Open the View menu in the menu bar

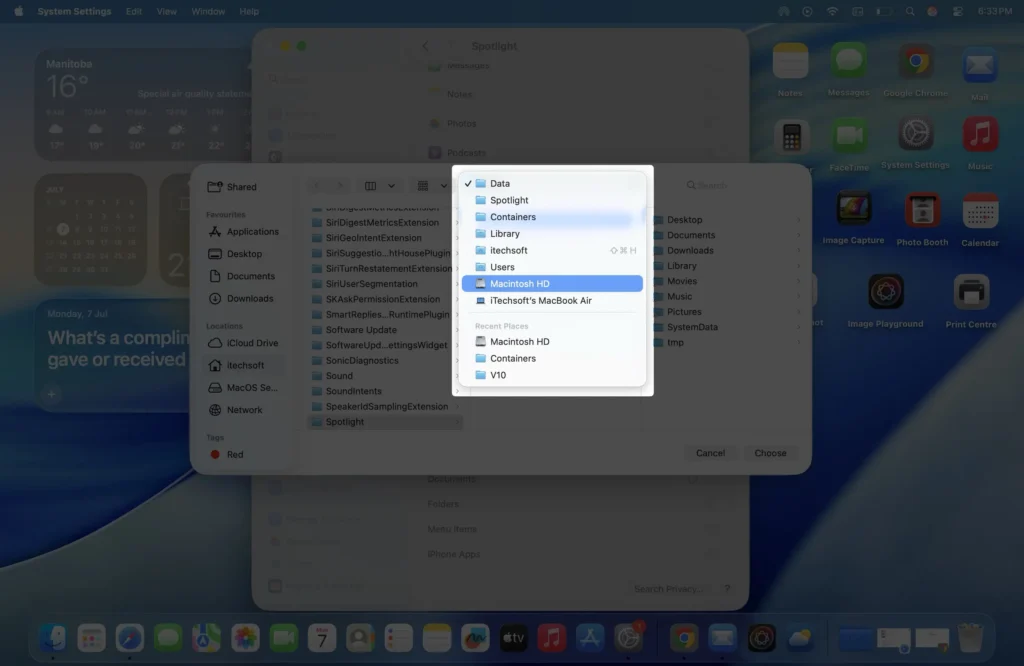[166, 11]
